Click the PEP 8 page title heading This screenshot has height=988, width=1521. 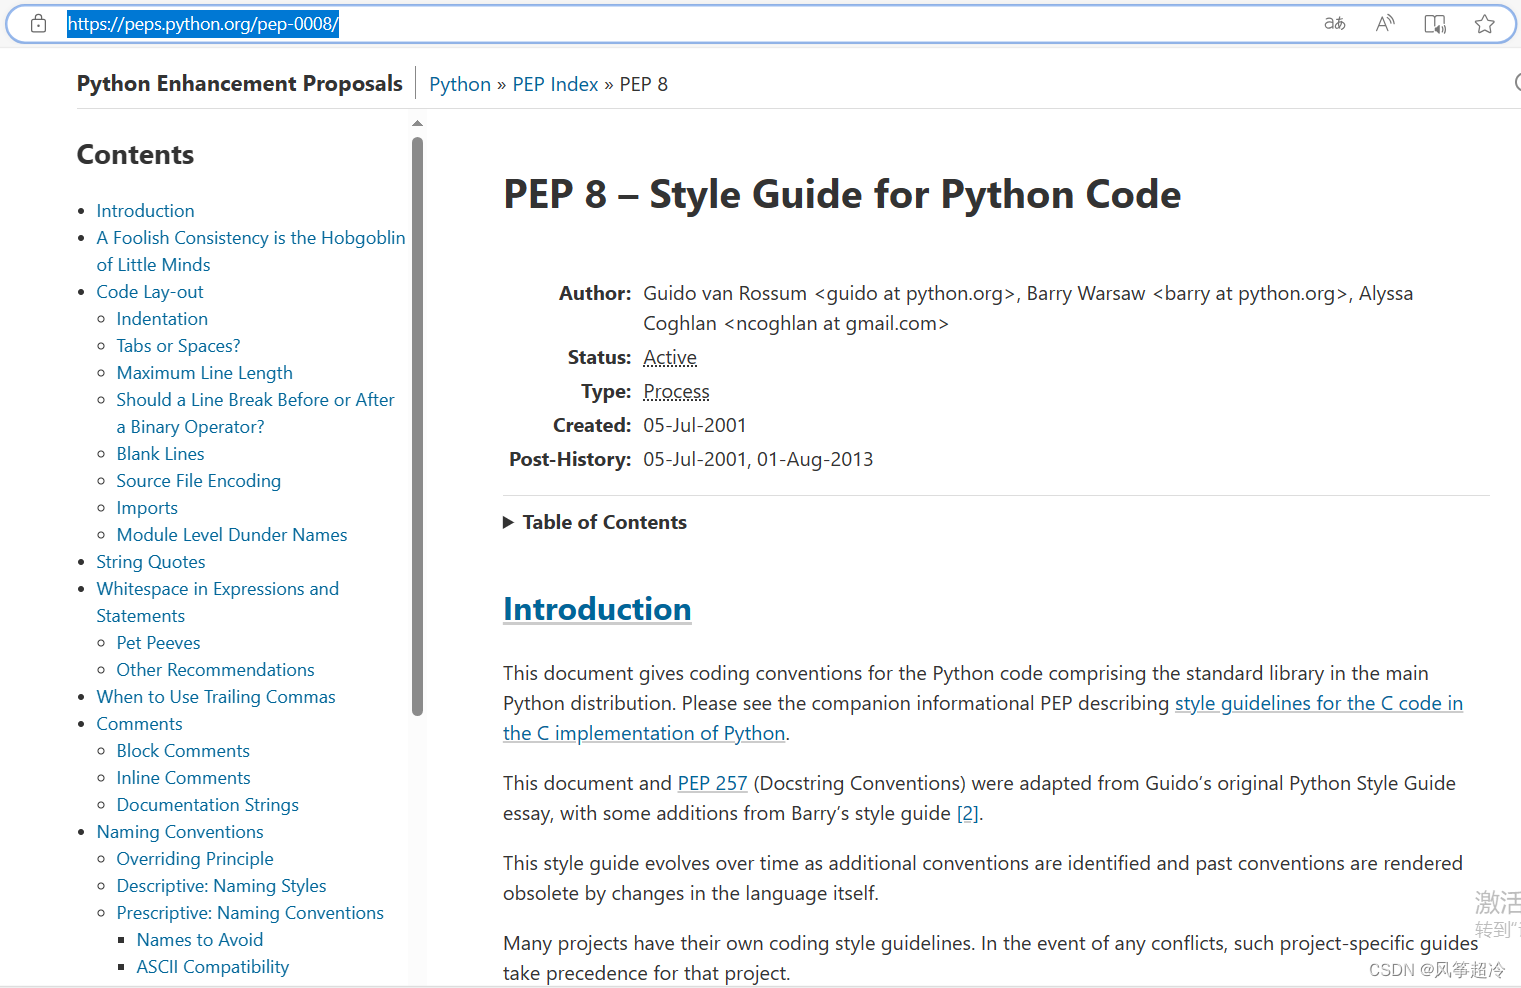pyautogui.click(x=842, y=194)
